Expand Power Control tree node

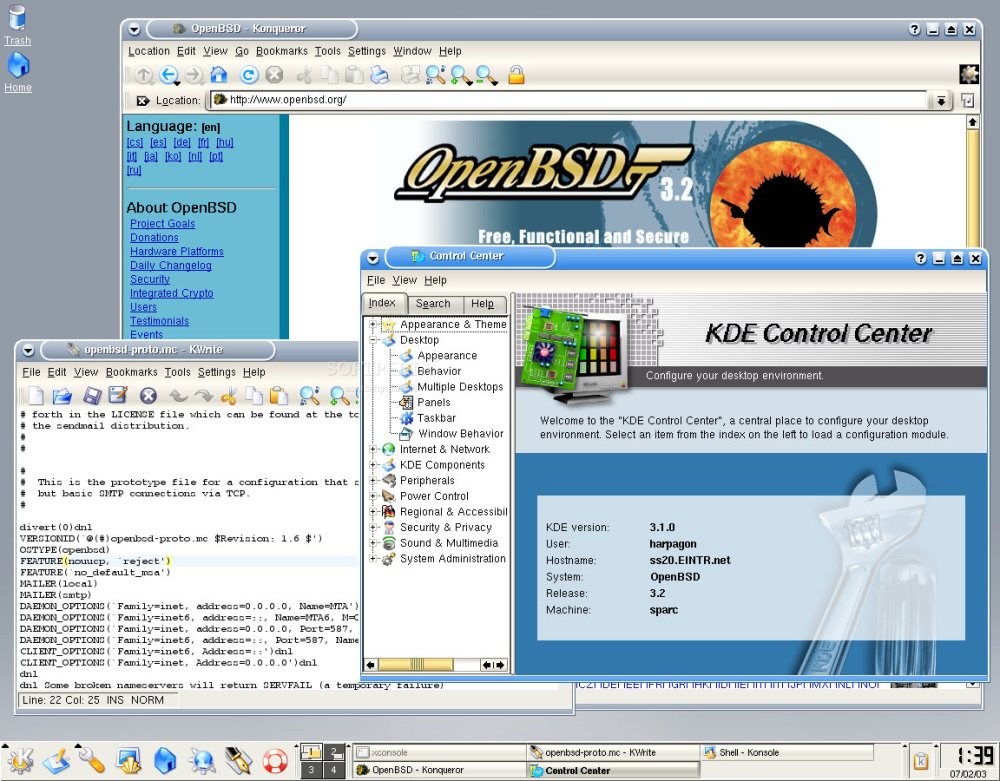373,496
